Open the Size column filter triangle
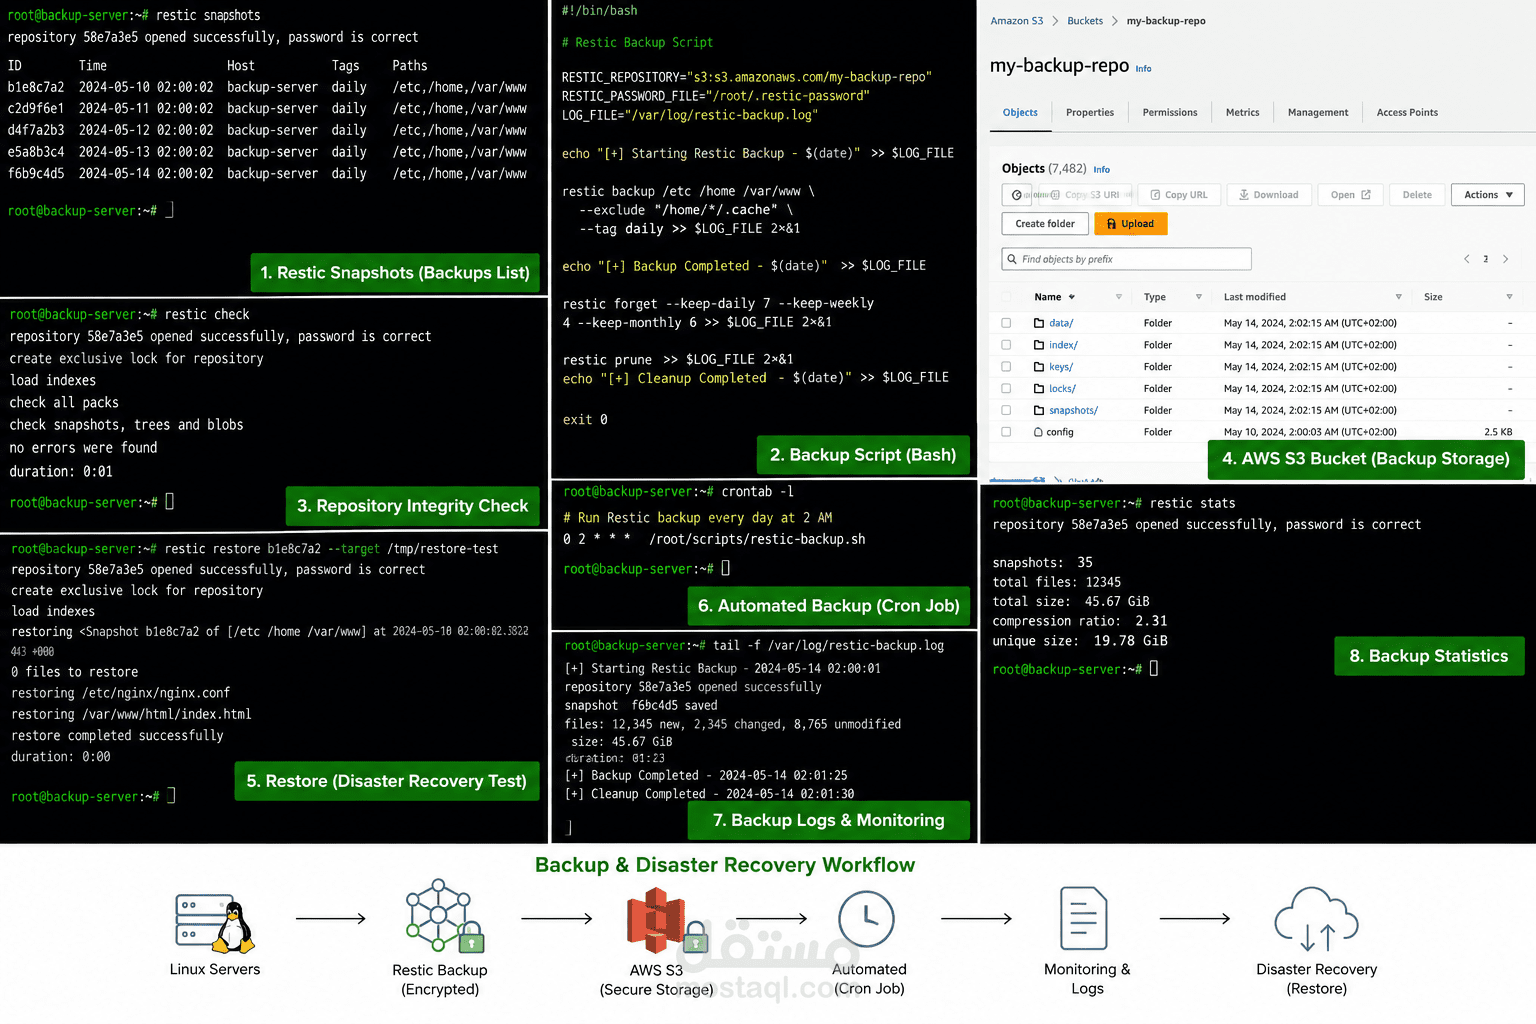Image resolution: width=1536 pixels, height=1024 pixels. pyautogui.click(x=1509, y=297)
